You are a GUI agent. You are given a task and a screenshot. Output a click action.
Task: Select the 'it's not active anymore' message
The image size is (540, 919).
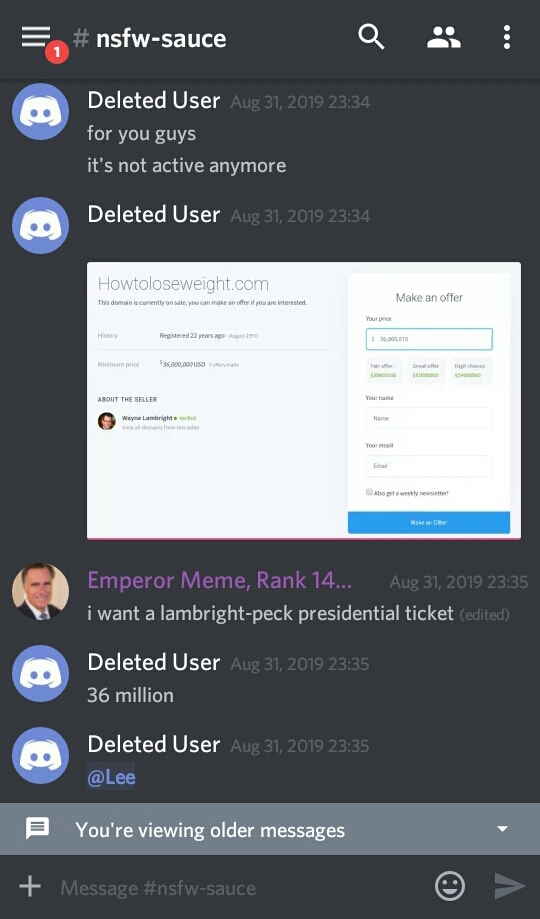pyautogui.click(x=186, y=165)
